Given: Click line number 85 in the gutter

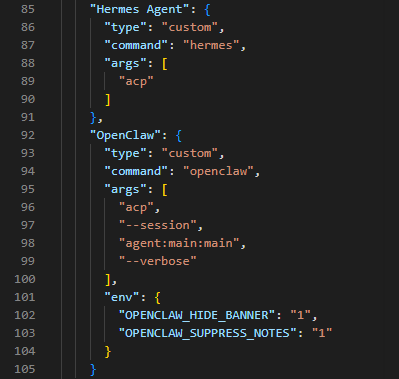Looking at the screenshot, I should click(x=28, y=9).
